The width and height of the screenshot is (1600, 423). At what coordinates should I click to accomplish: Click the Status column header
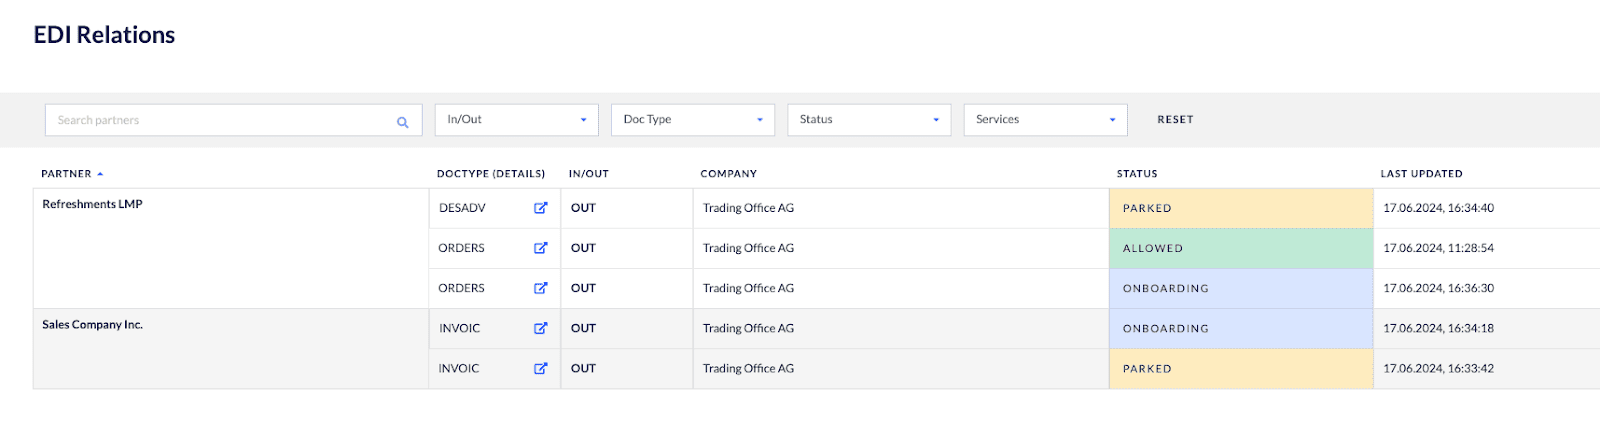pos(1137,174)
